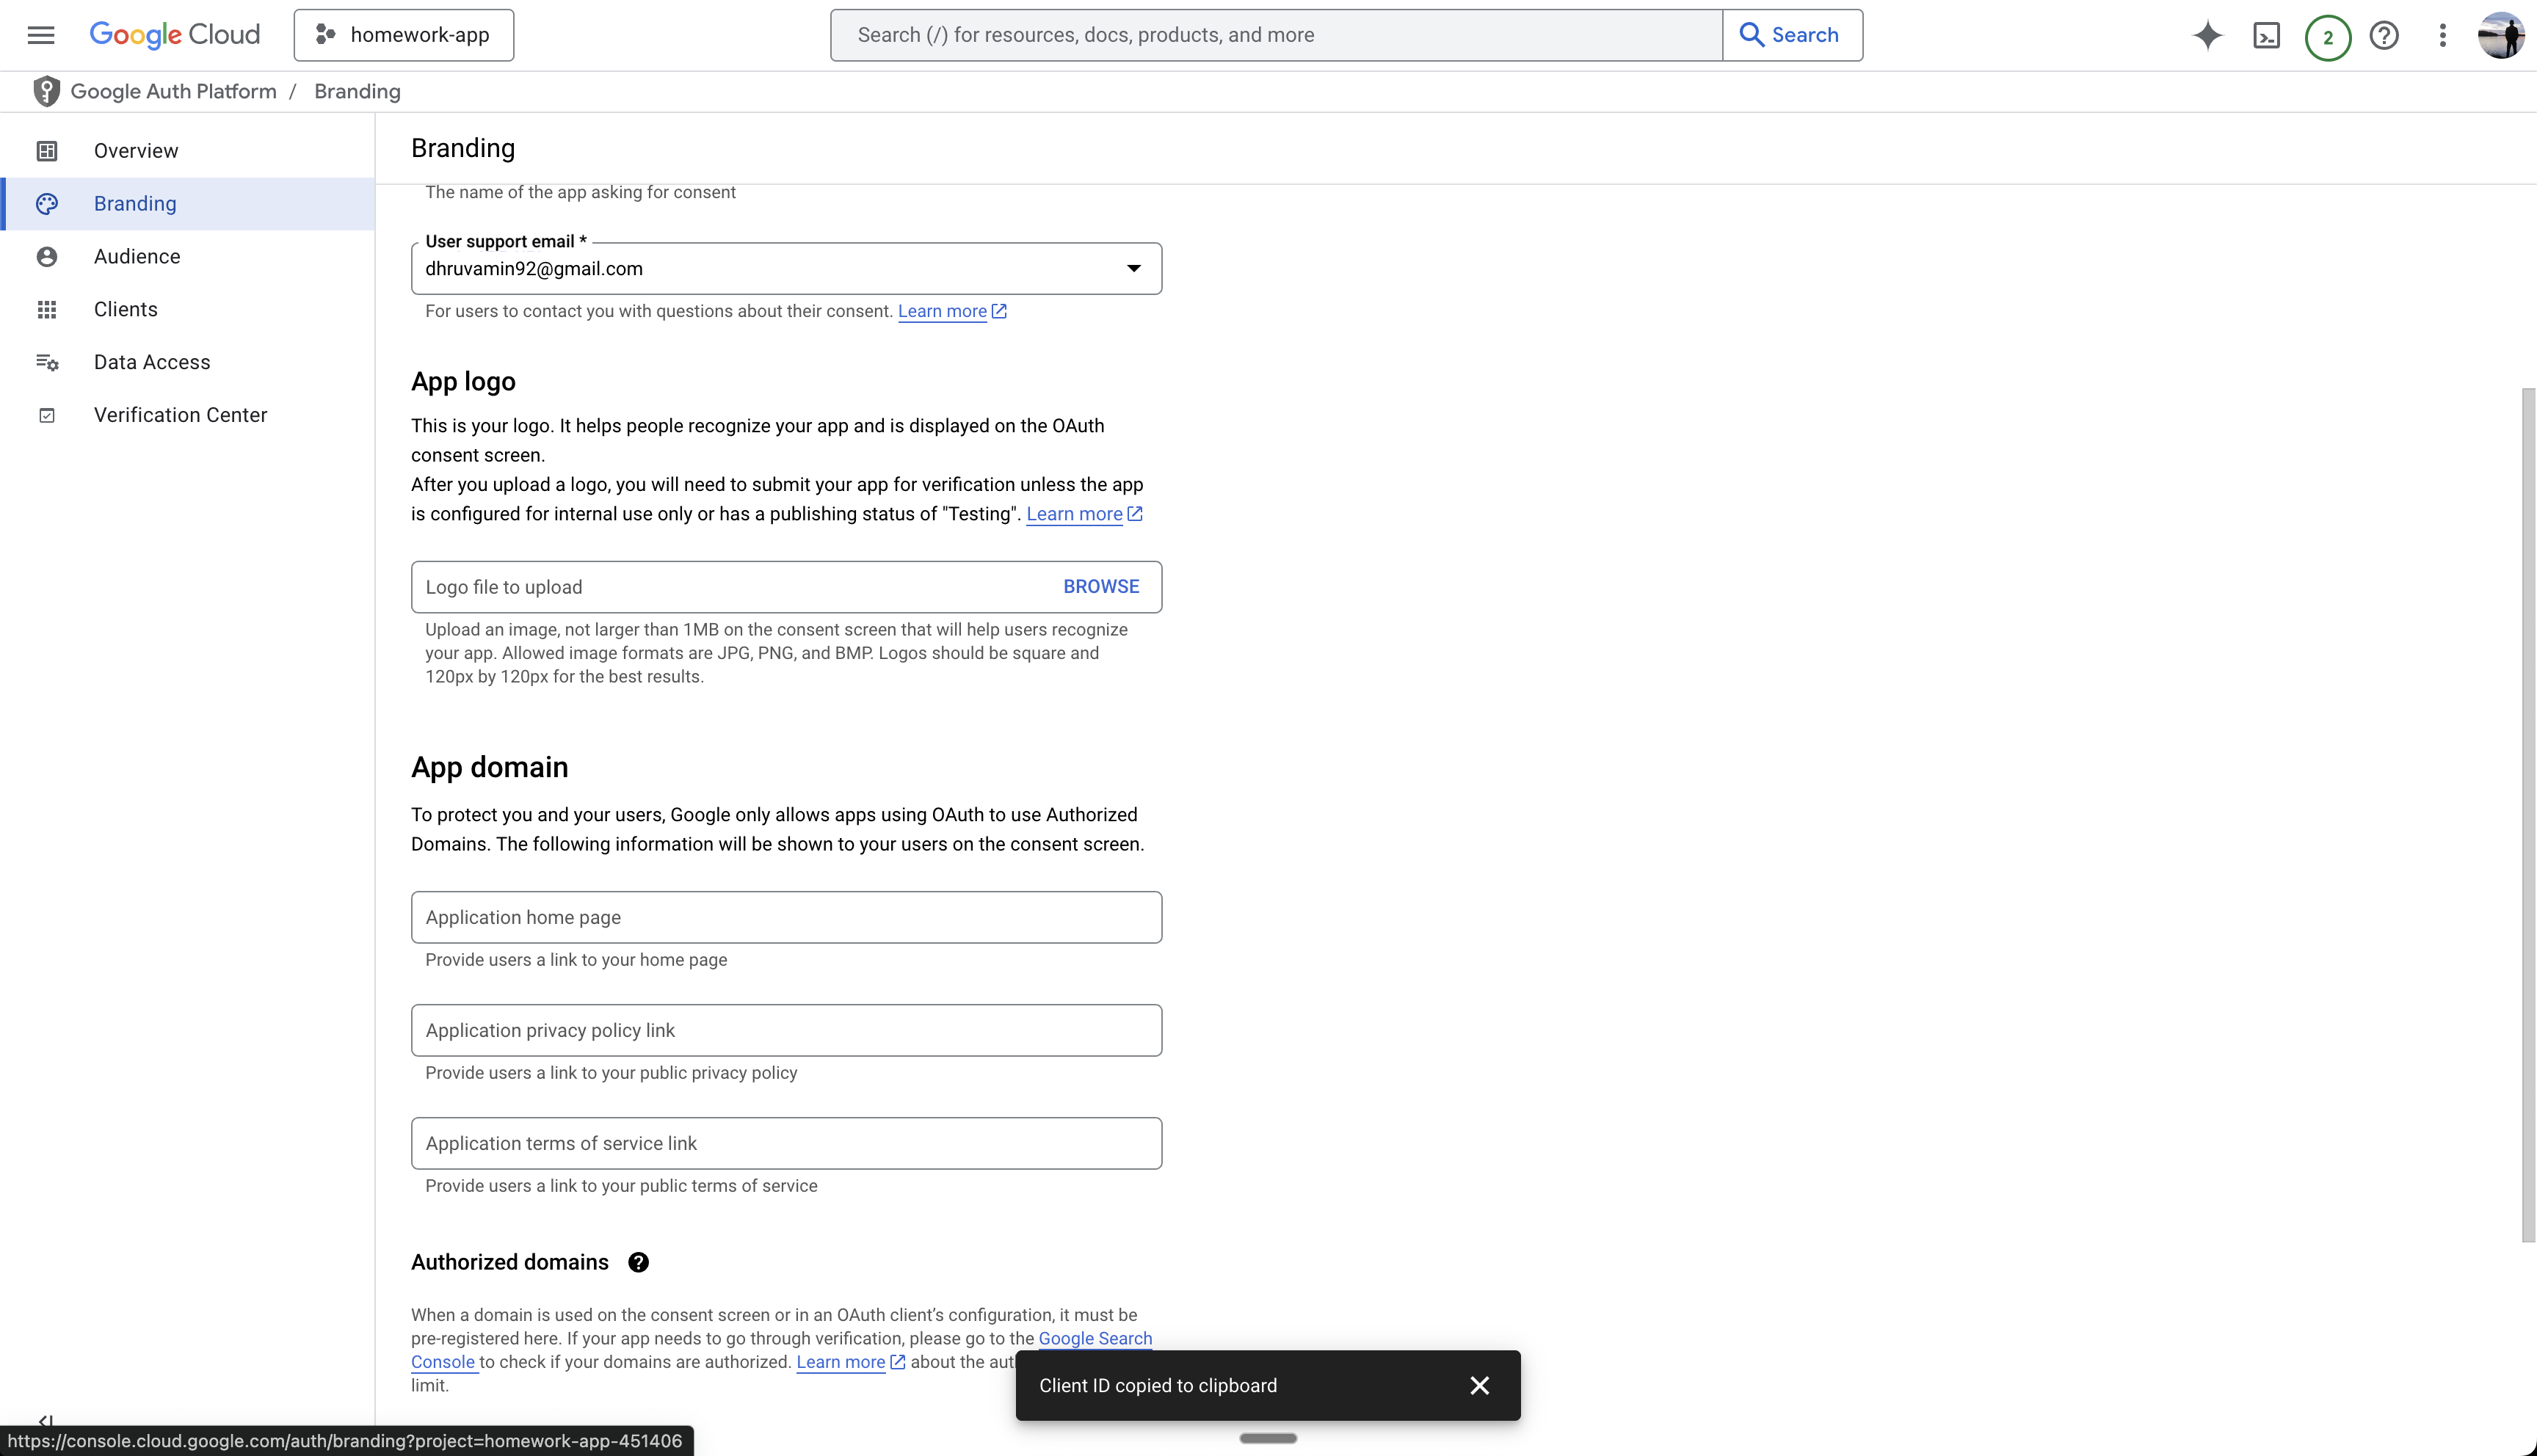The height and width of the screenshot is (1456, 2537).
Task: Click the Clients grid icon
Action: coord(47,310)
